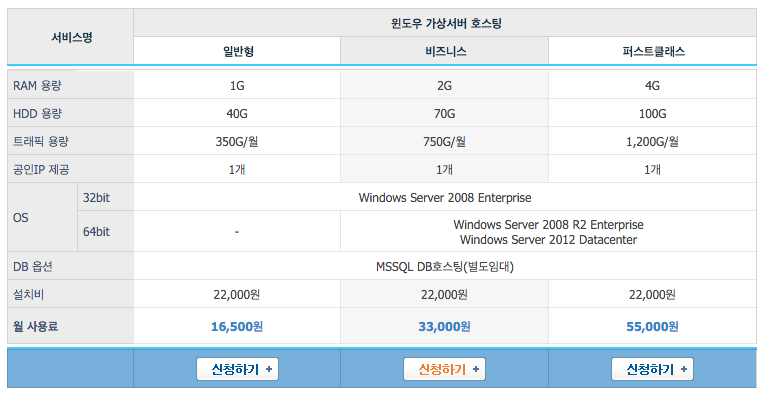764x396 pixels.
Task: Click the 2G RAM value
Action: click(x=444, y=86)
